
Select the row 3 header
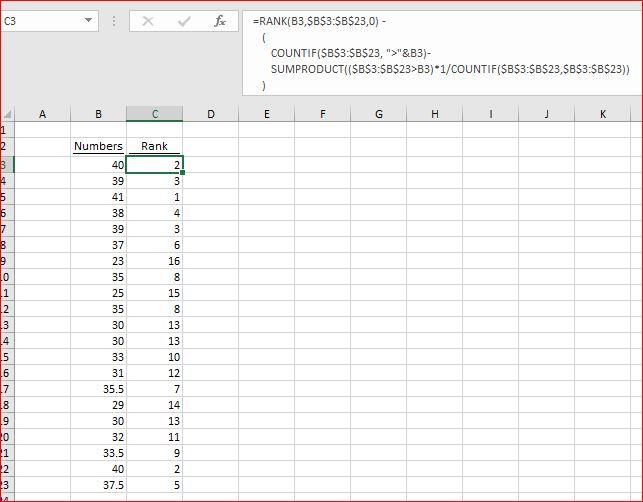(7, 165)
